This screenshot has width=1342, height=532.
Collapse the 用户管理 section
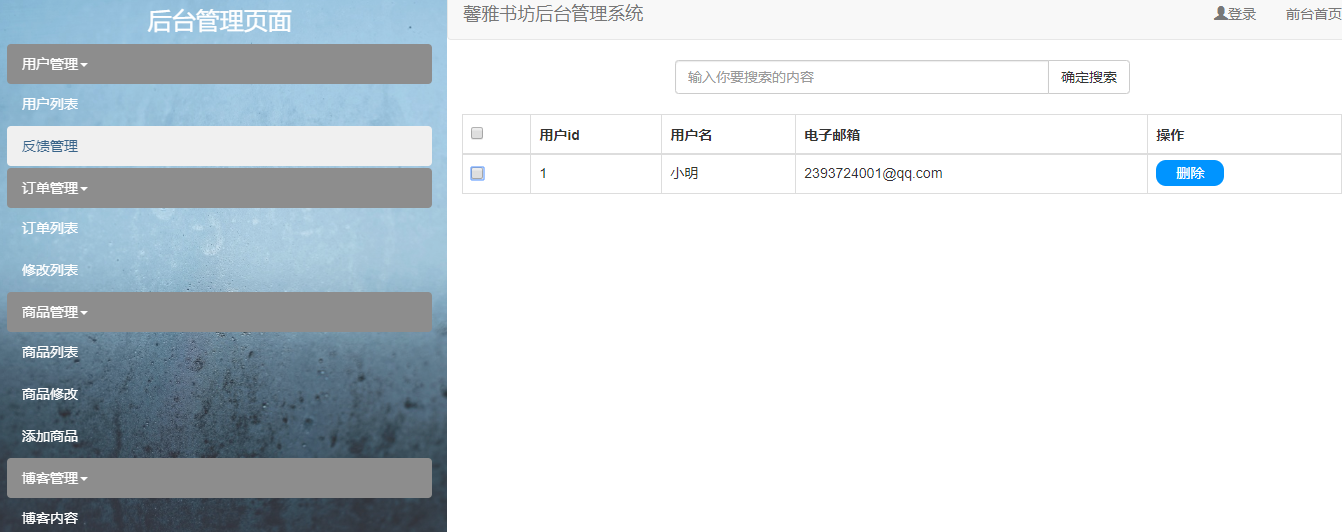pyautogui.click(x=219, y=64)
